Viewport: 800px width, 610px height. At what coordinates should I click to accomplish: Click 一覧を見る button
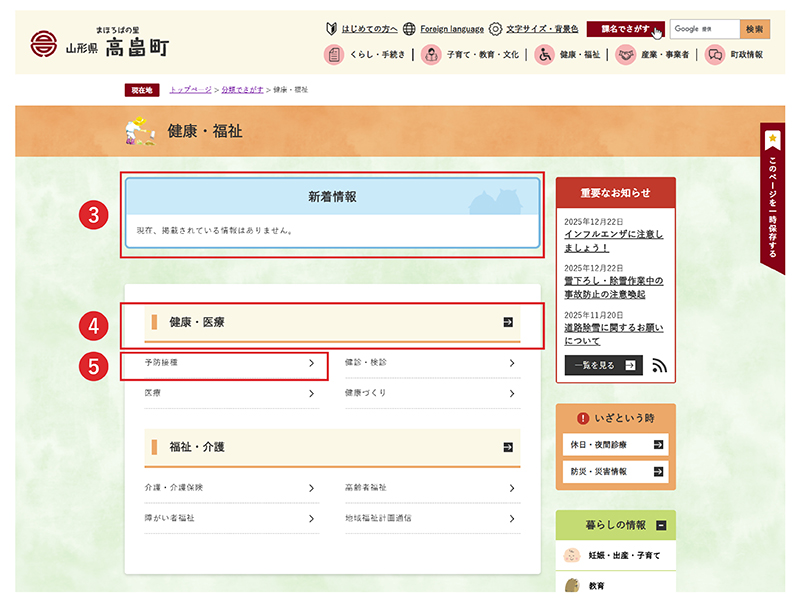pos(601,366)
